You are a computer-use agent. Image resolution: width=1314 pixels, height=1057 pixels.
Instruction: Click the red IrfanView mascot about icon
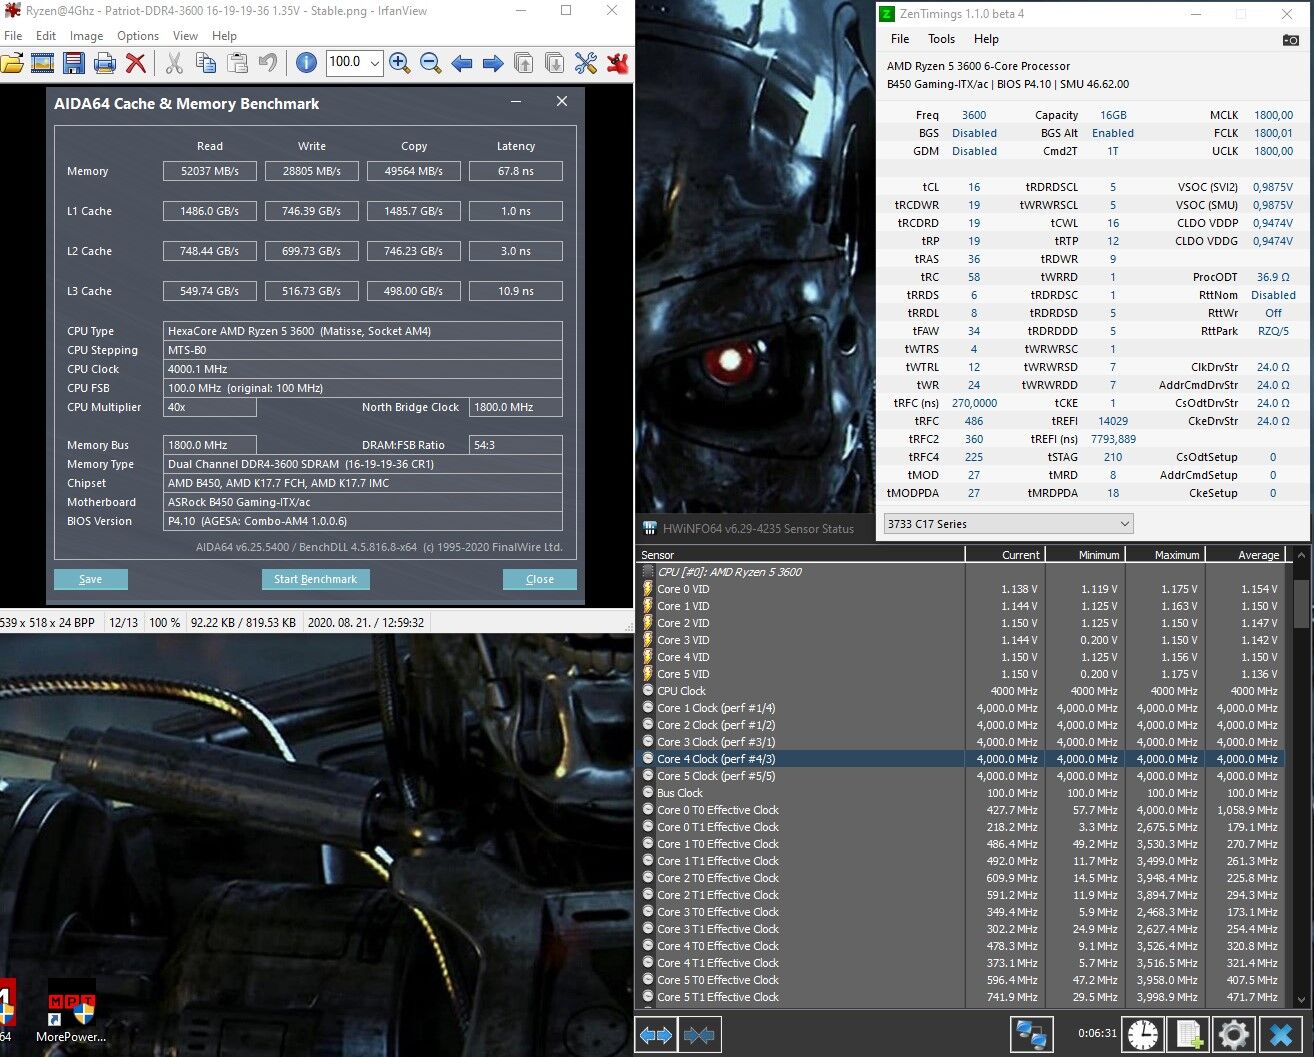(618, 63)
